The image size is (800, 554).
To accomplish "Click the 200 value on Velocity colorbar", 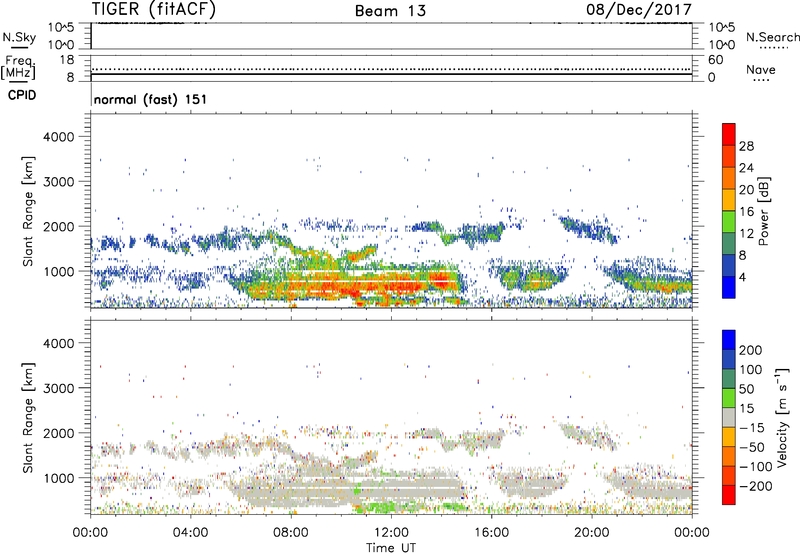I will 751,350.
